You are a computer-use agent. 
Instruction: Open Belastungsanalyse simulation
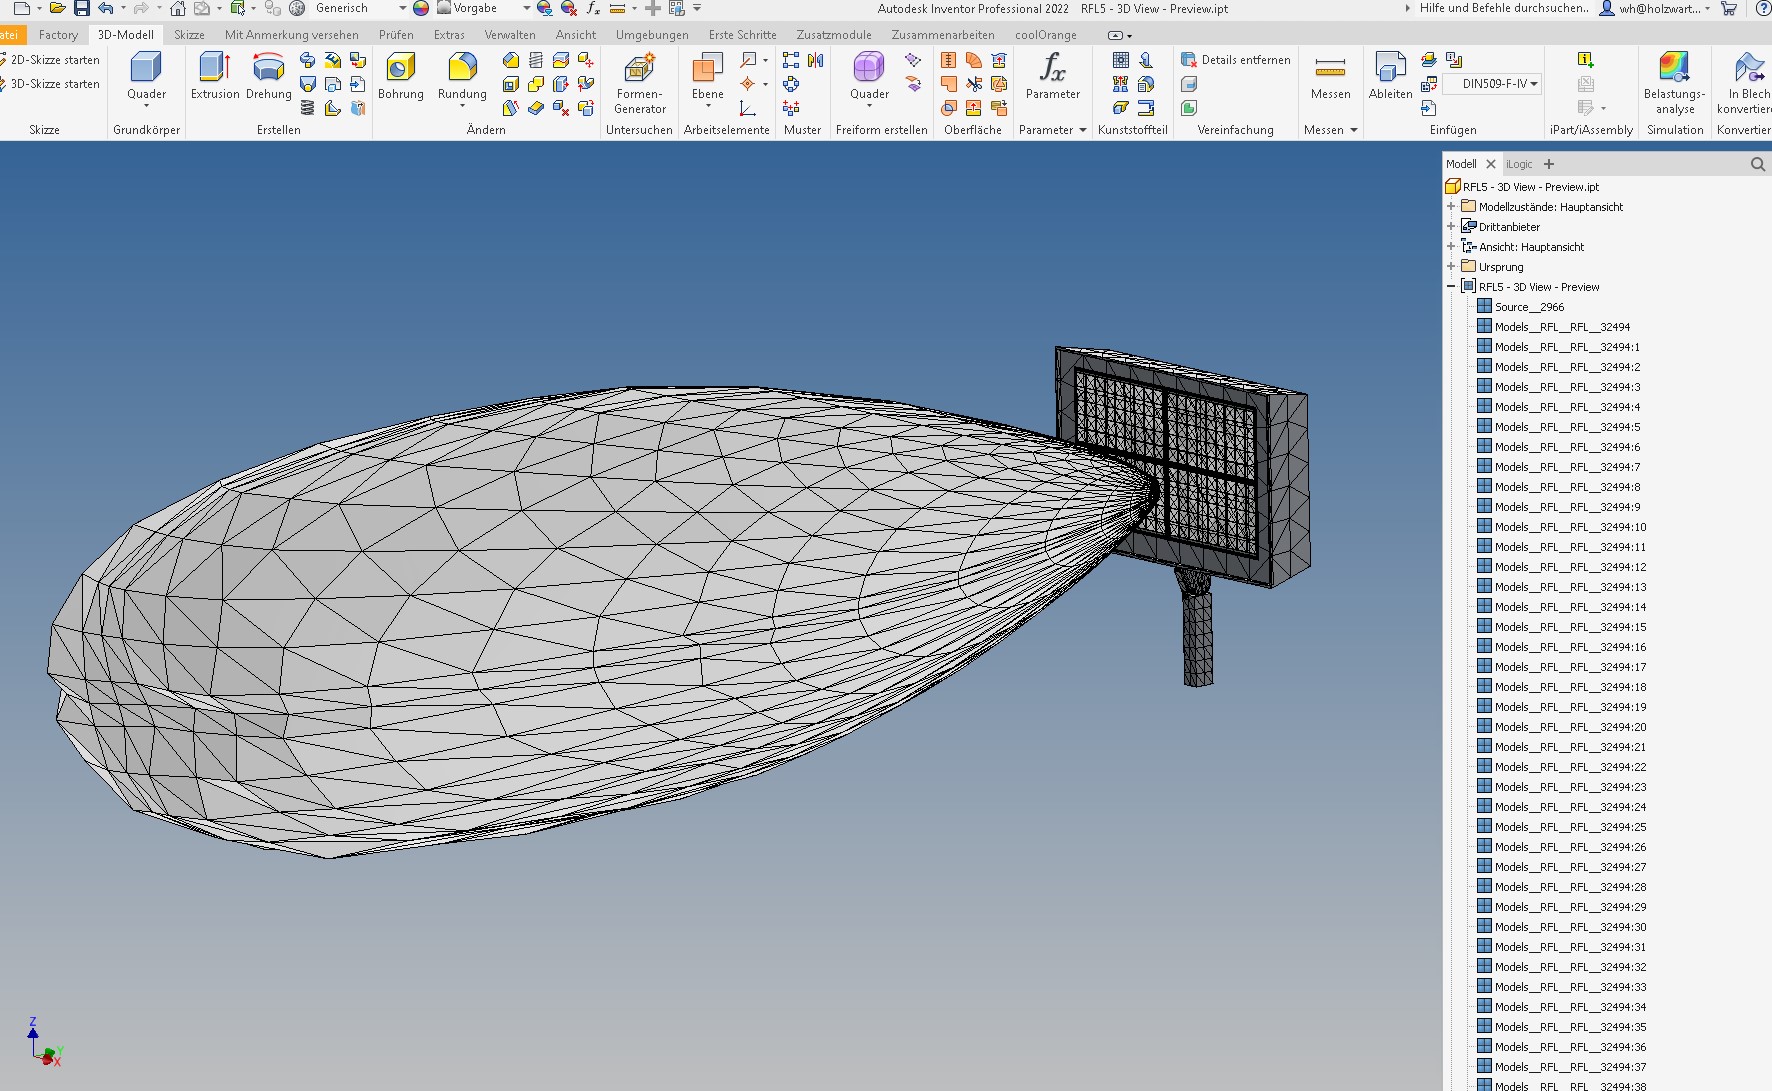(x=1674, y=83)
